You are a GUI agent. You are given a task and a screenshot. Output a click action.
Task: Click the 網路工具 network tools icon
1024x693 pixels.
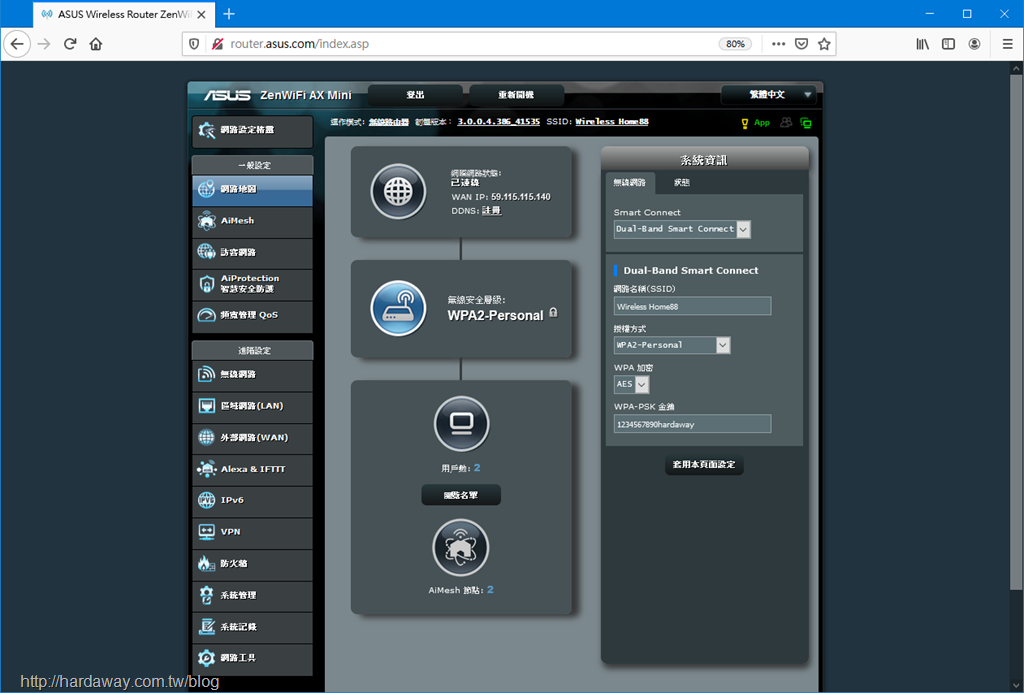[206, 658]
